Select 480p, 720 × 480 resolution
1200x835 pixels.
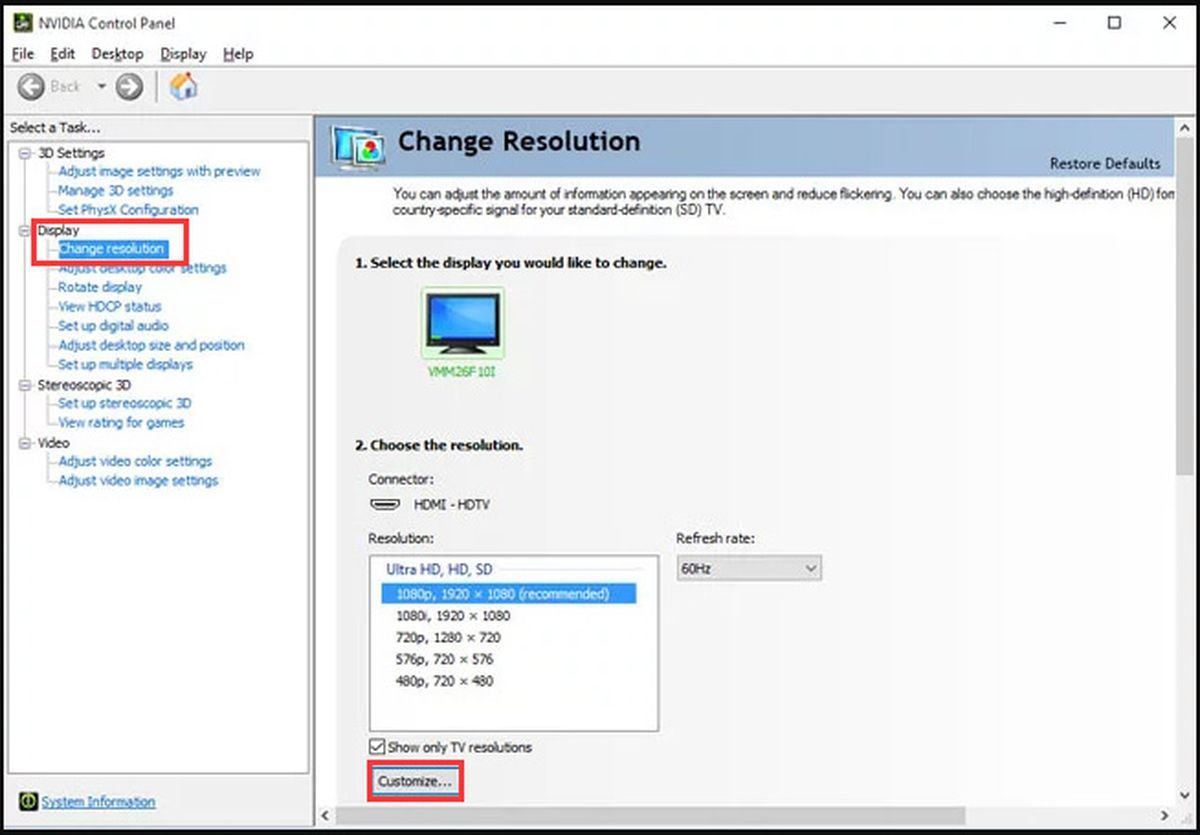tap(444, 682)
